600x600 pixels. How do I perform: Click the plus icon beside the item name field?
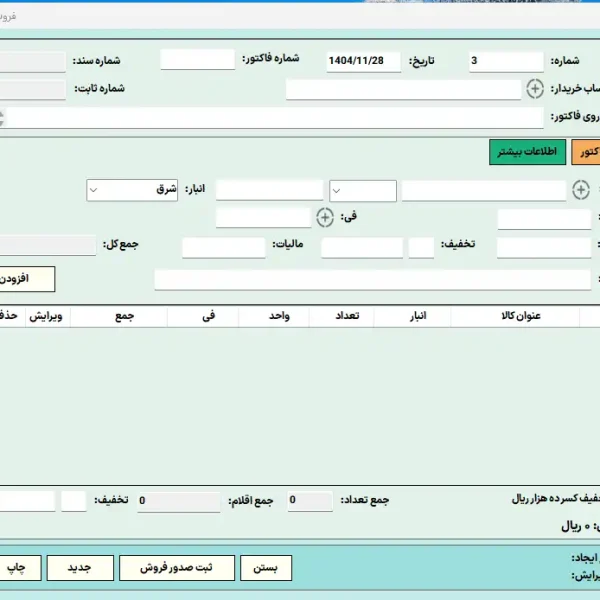[580, 190]
